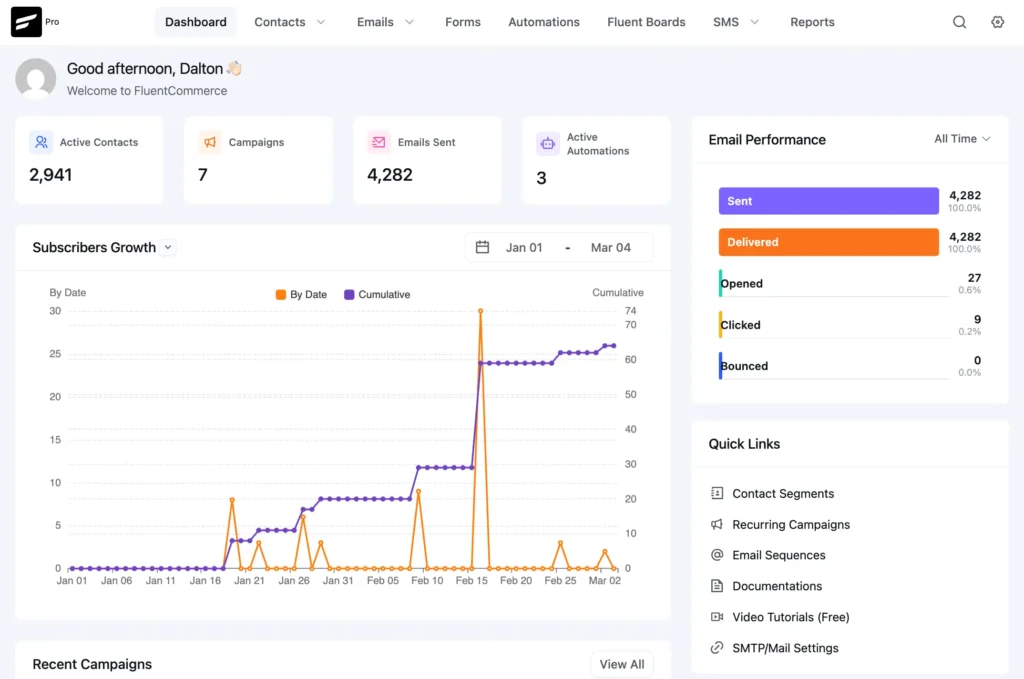Click the Campaigns megaphone icon
Viewport: 1024px width, 679px height.
coord(209,142)
